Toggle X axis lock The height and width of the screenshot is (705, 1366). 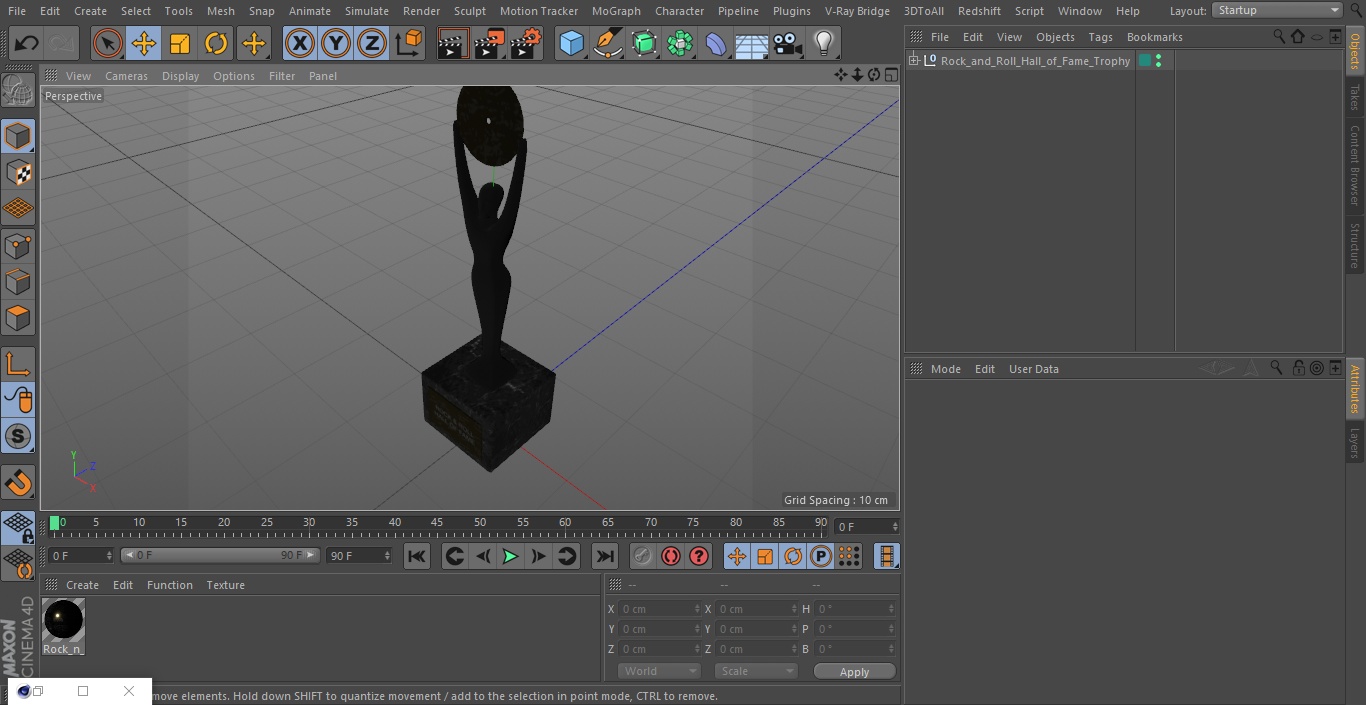[300, 43]
